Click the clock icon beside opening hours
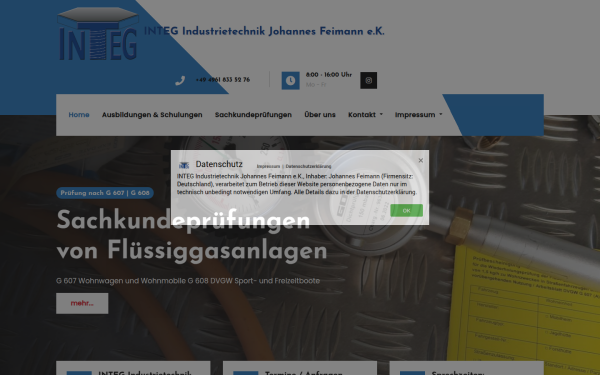This screenshot has height=375, width=600. click(290, 80)
